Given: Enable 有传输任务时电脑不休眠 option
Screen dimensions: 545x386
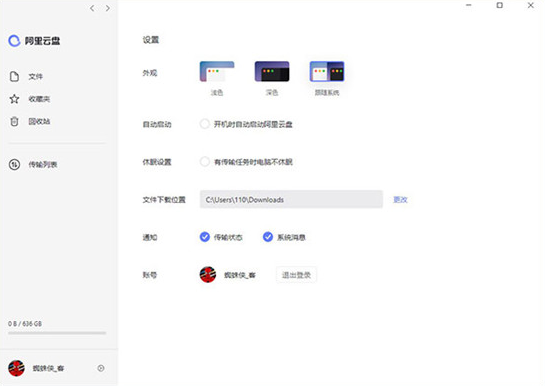Looking at the screenshot, I should coord(205,162).
